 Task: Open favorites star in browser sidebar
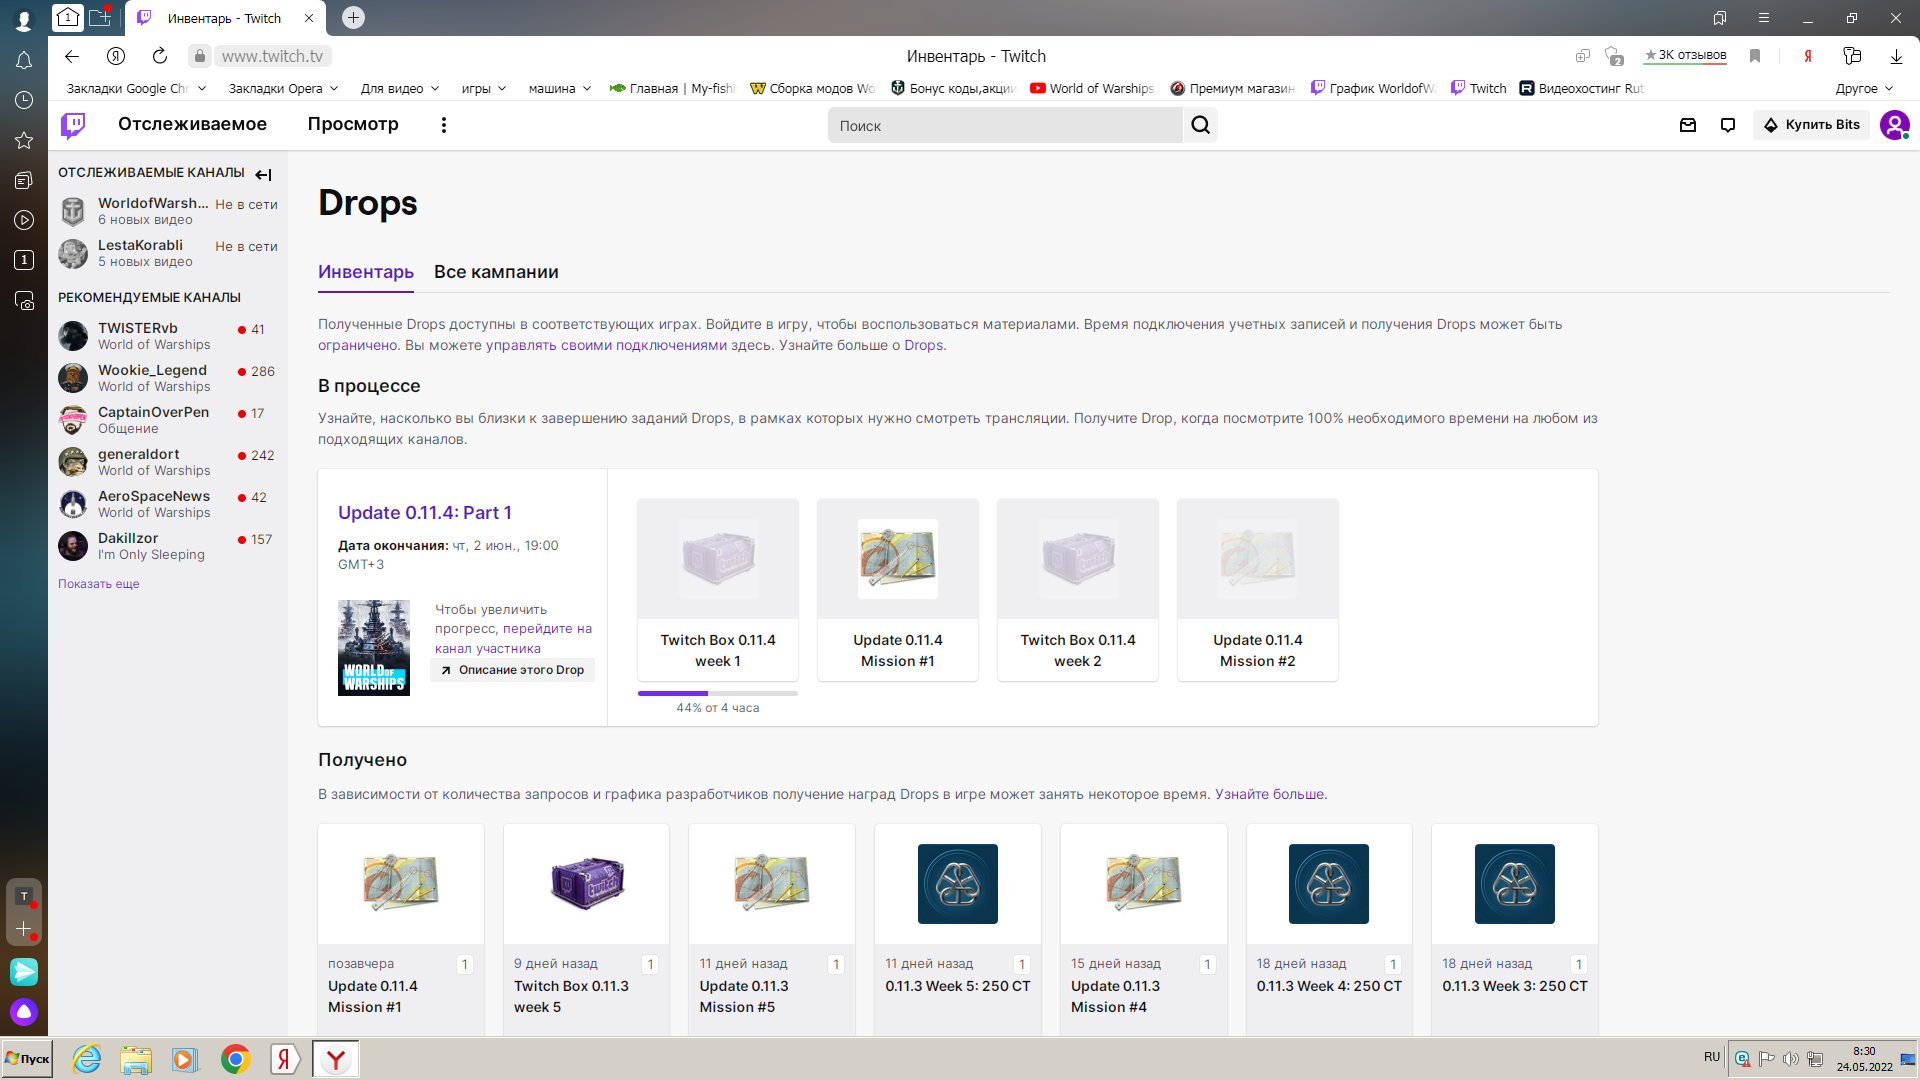click(24, 140)
